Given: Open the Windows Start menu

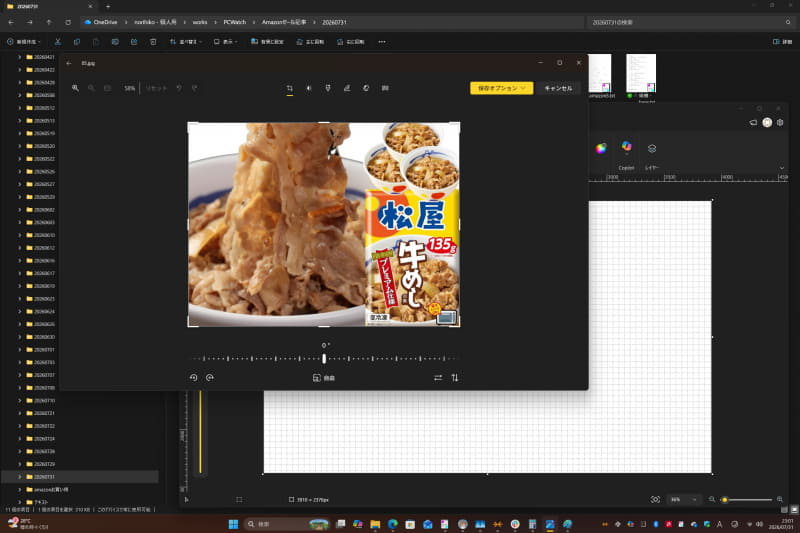Looking at the screenshot, I should point(233,524).
